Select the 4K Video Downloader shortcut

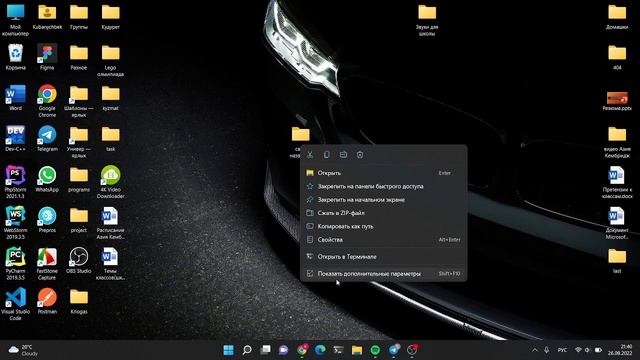coord(111,182)
